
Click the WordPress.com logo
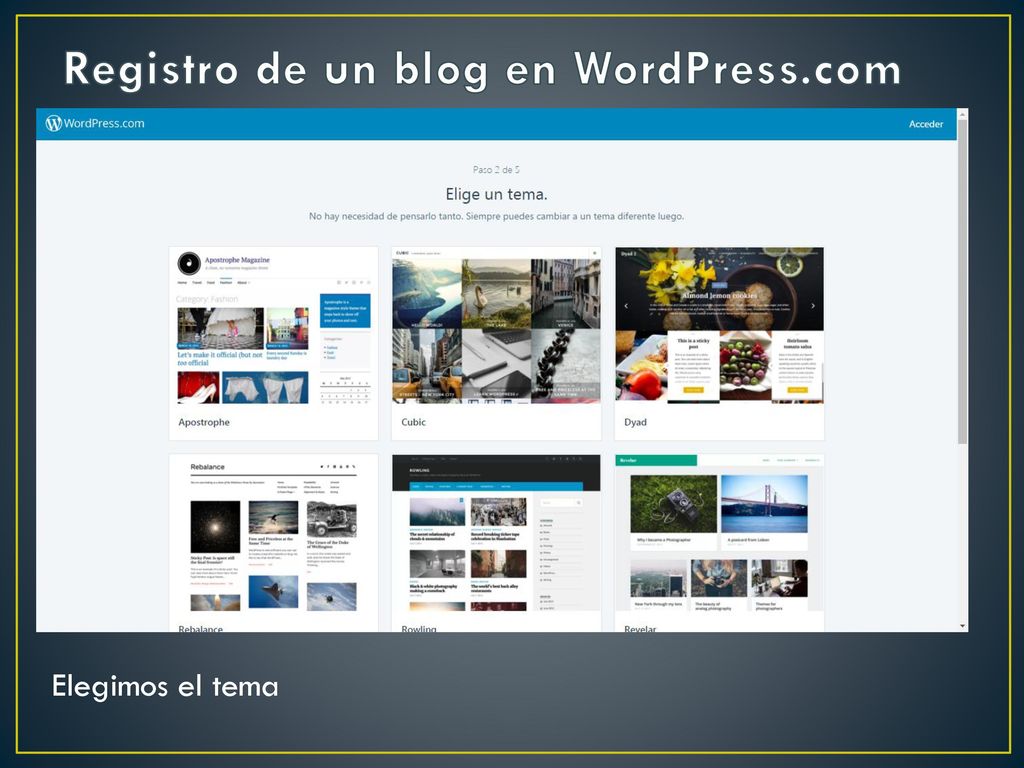click(x=95, y=123)
